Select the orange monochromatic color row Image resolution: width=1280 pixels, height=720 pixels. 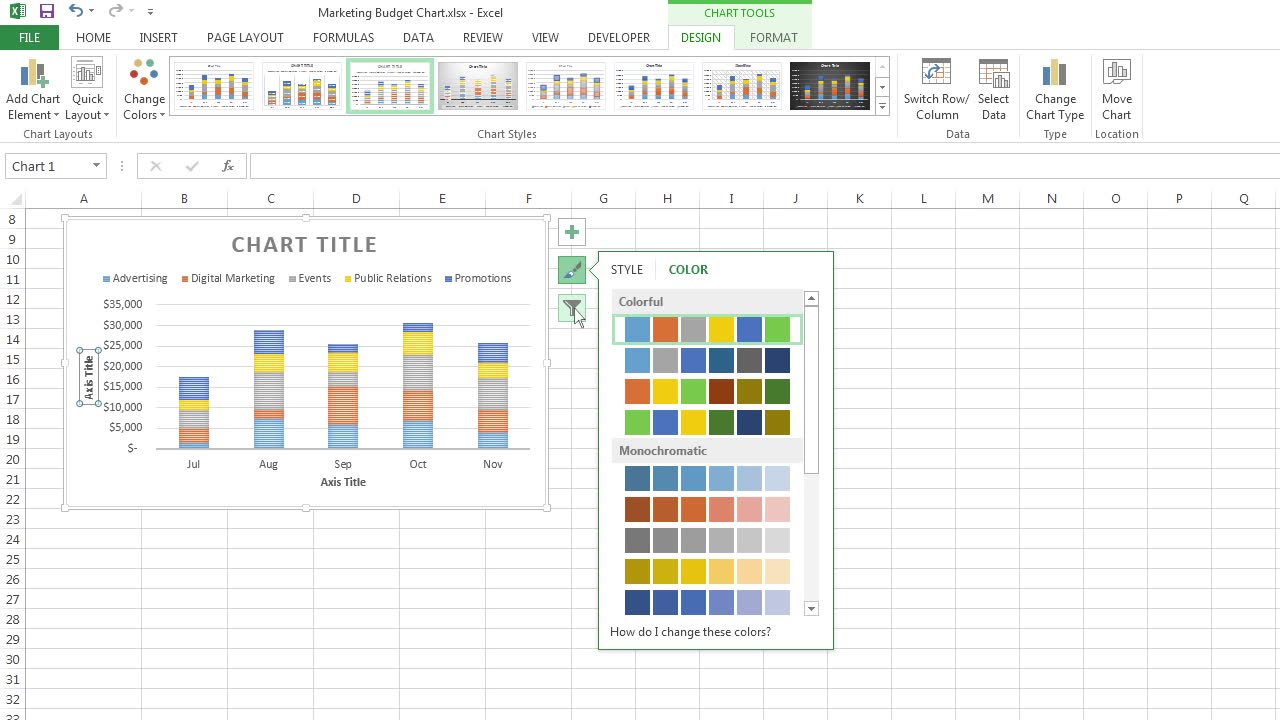point(707,510)
